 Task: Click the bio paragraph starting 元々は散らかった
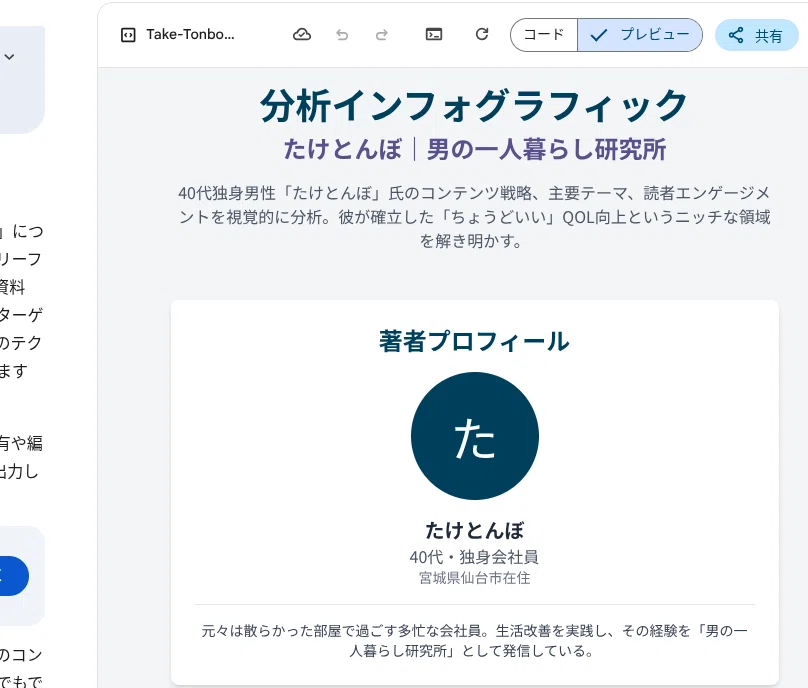coord(474,641)
